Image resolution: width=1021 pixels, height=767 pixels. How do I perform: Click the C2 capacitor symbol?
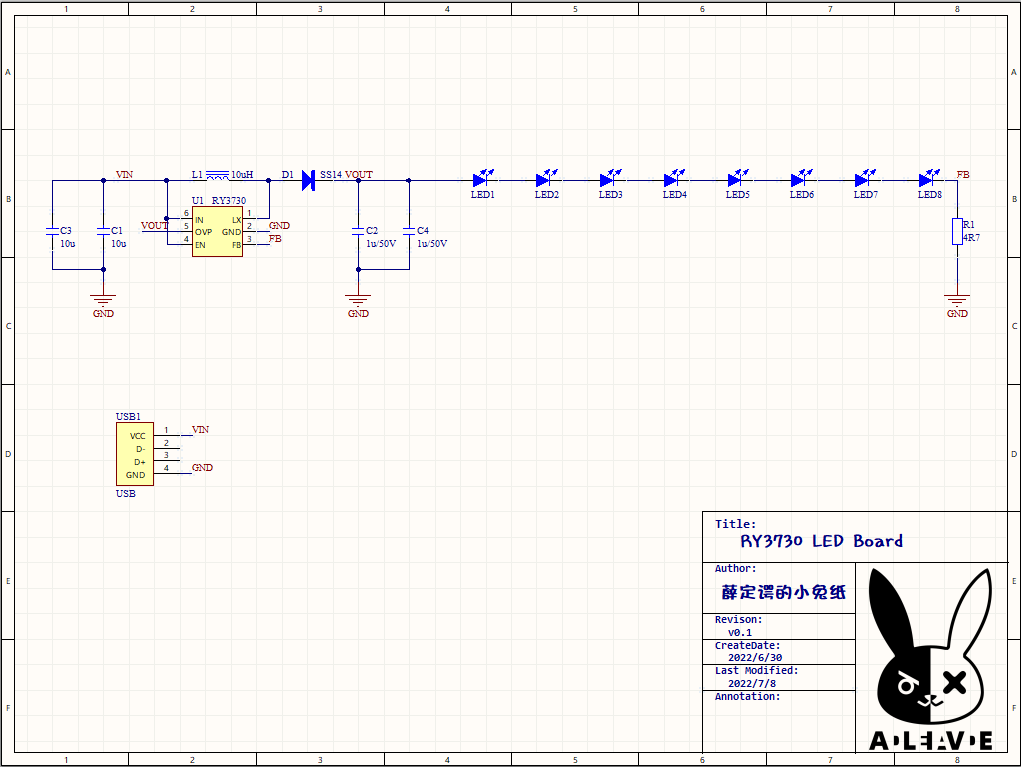(x=358, y=230)
